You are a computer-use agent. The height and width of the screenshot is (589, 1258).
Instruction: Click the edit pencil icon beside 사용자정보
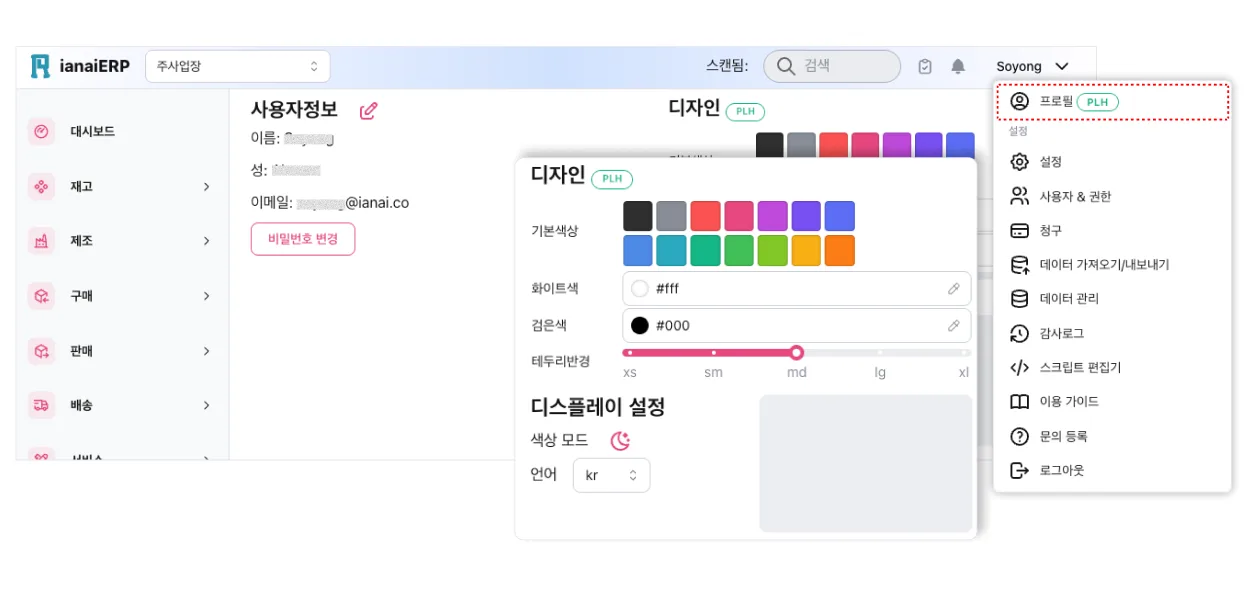coord(368,111)
